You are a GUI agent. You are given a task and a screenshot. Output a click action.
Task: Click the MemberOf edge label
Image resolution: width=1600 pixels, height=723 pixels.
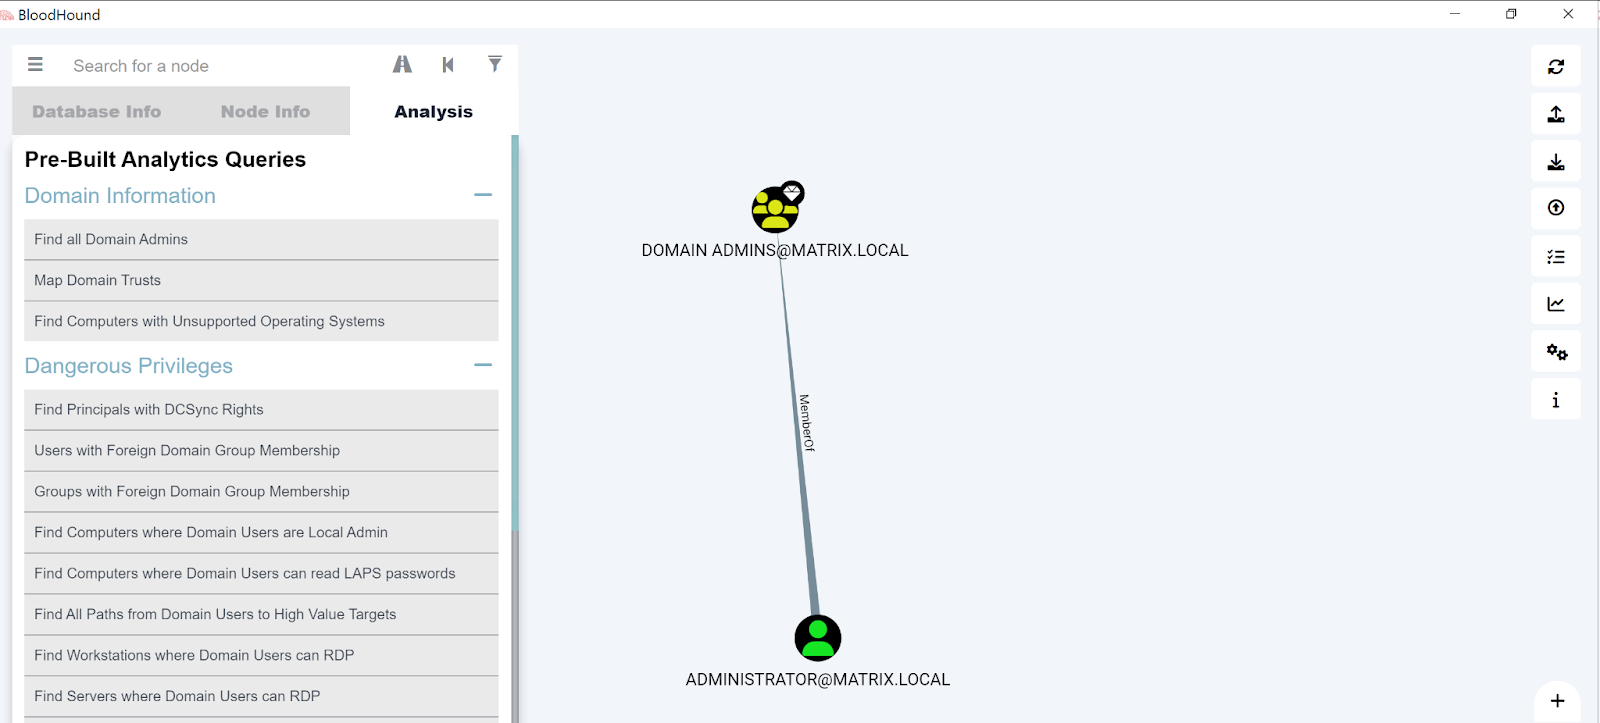pos(807,423)
